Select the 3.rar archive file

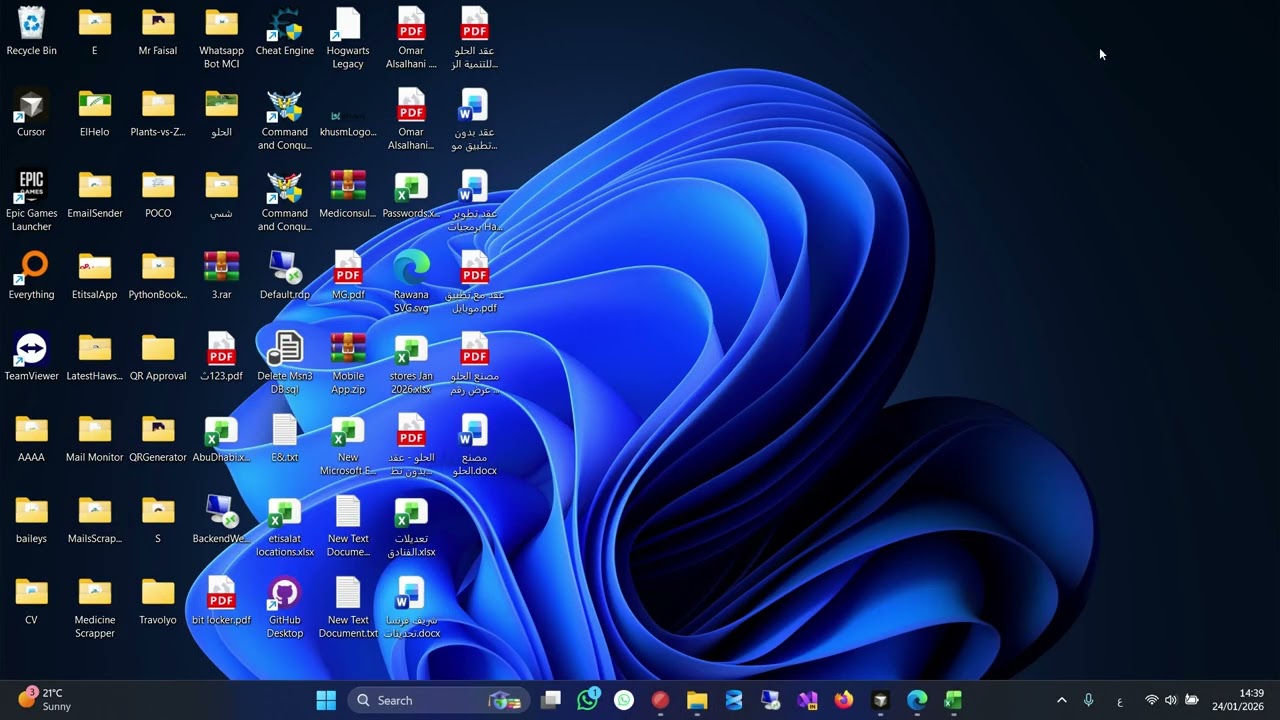[221, 276]
